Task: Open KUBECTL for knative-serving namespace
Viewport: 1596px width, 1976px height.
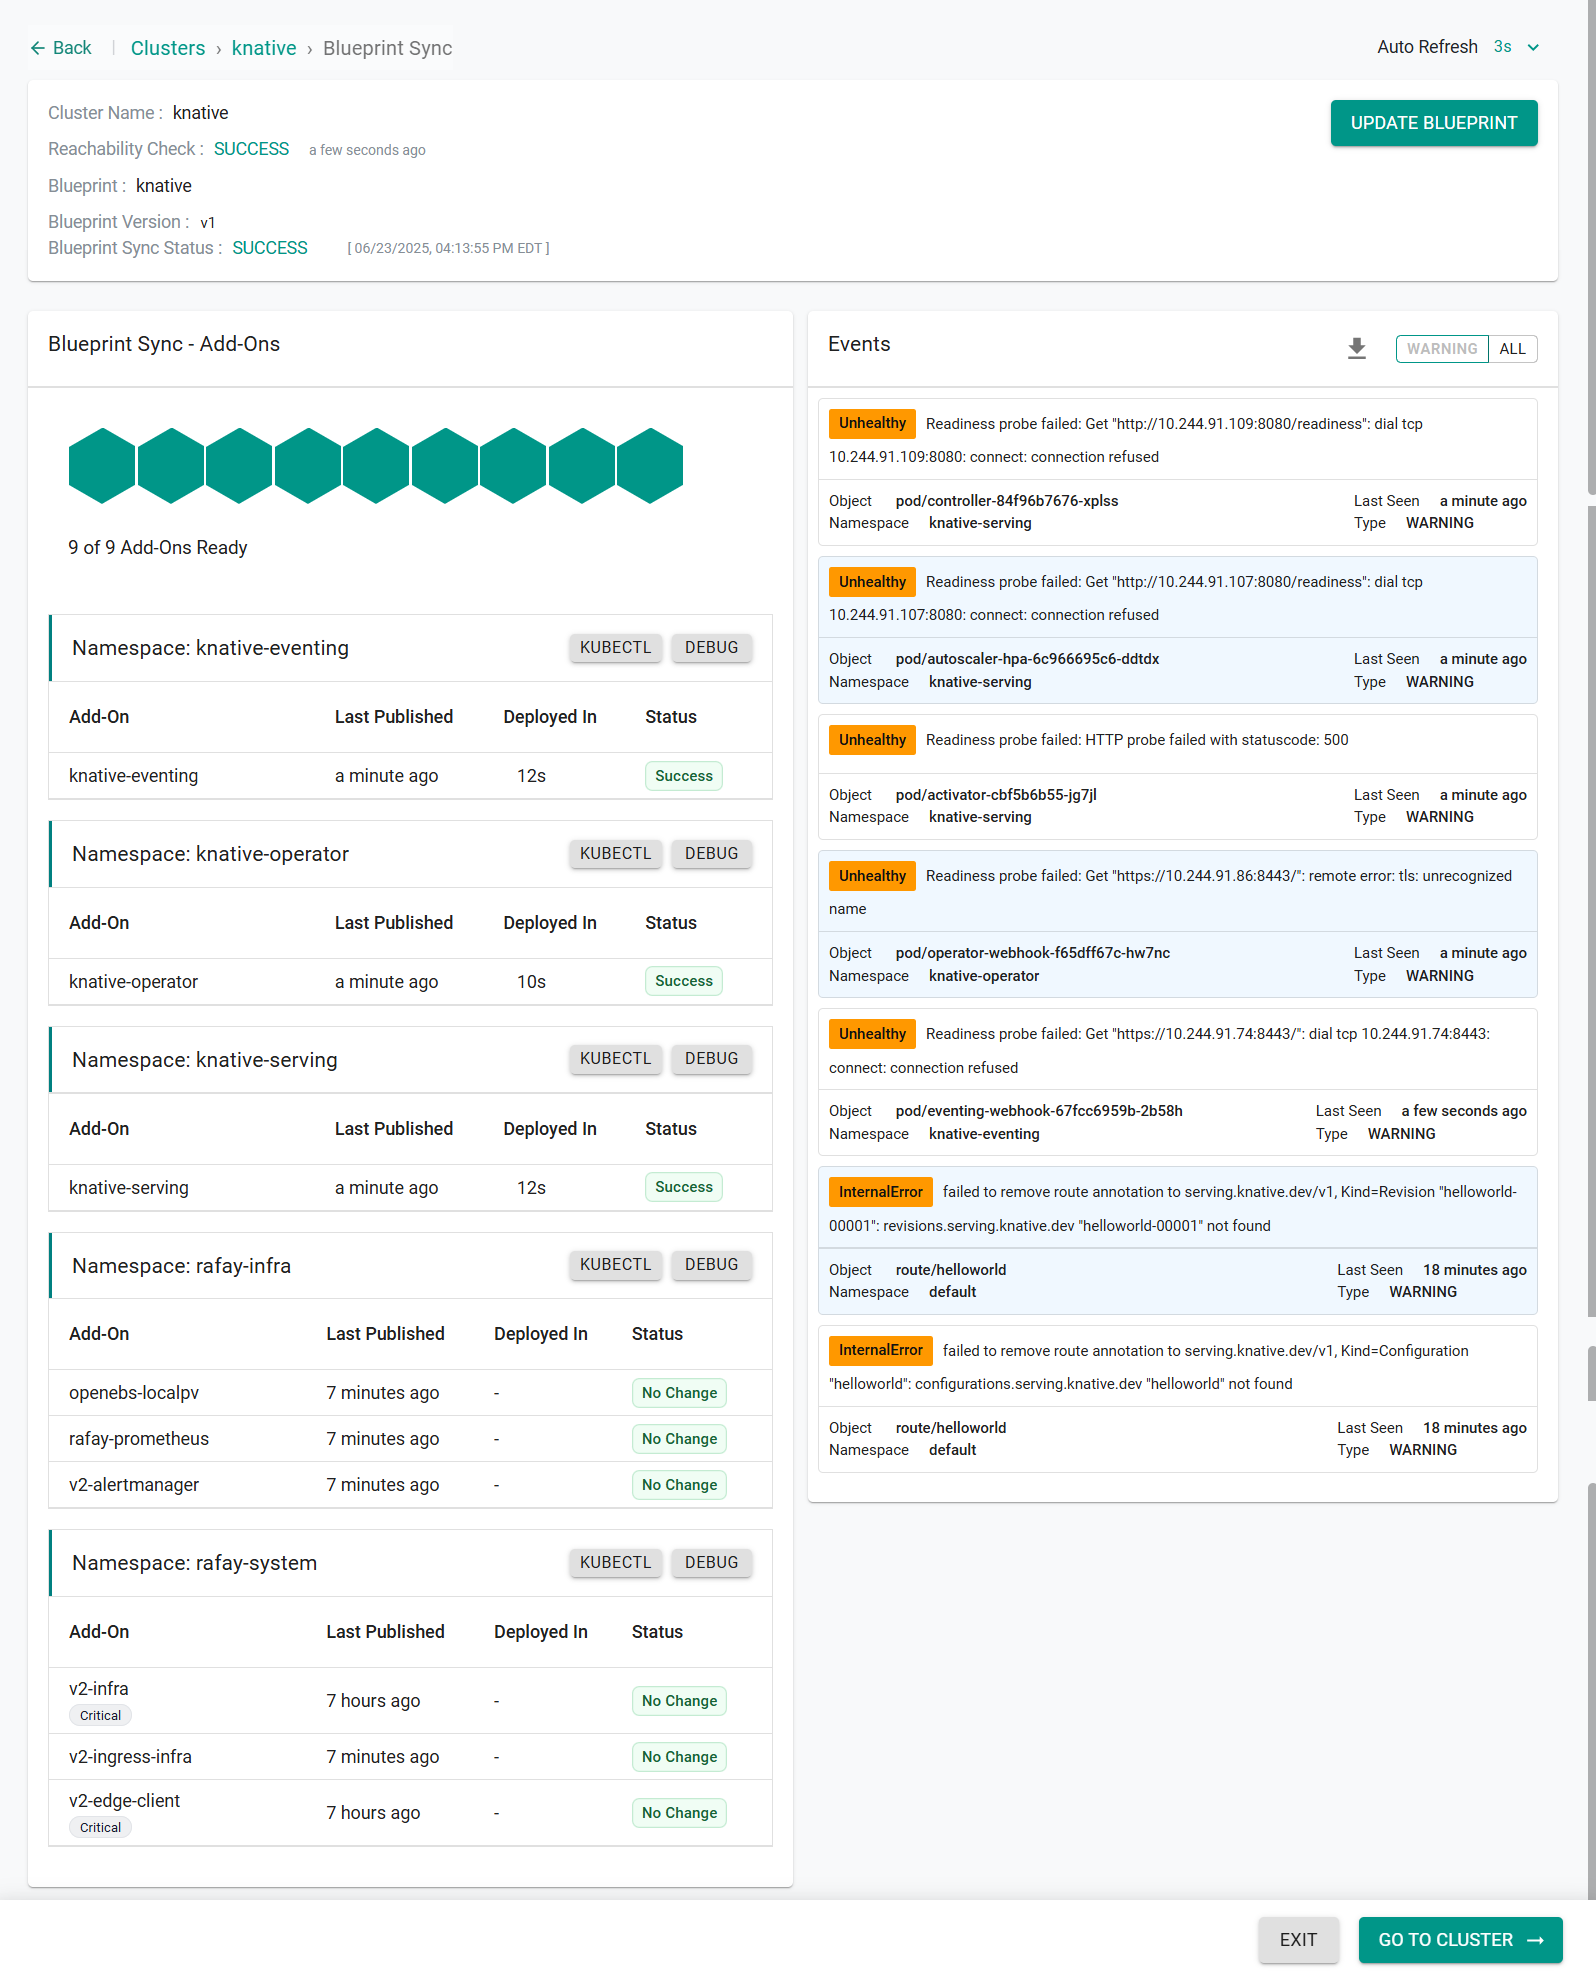Action: [616, 1059]
